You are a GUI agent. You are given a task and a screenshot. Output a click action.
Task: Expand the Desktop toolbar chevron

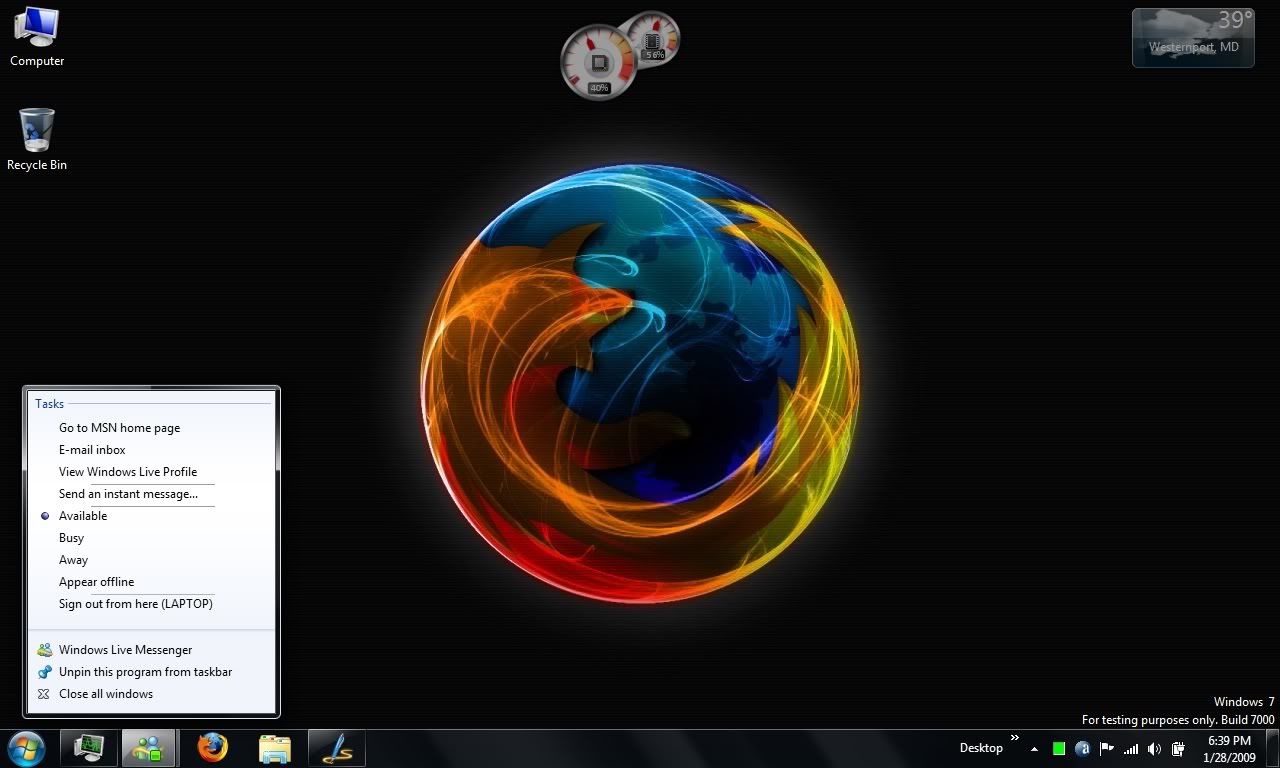(1015, 739)
